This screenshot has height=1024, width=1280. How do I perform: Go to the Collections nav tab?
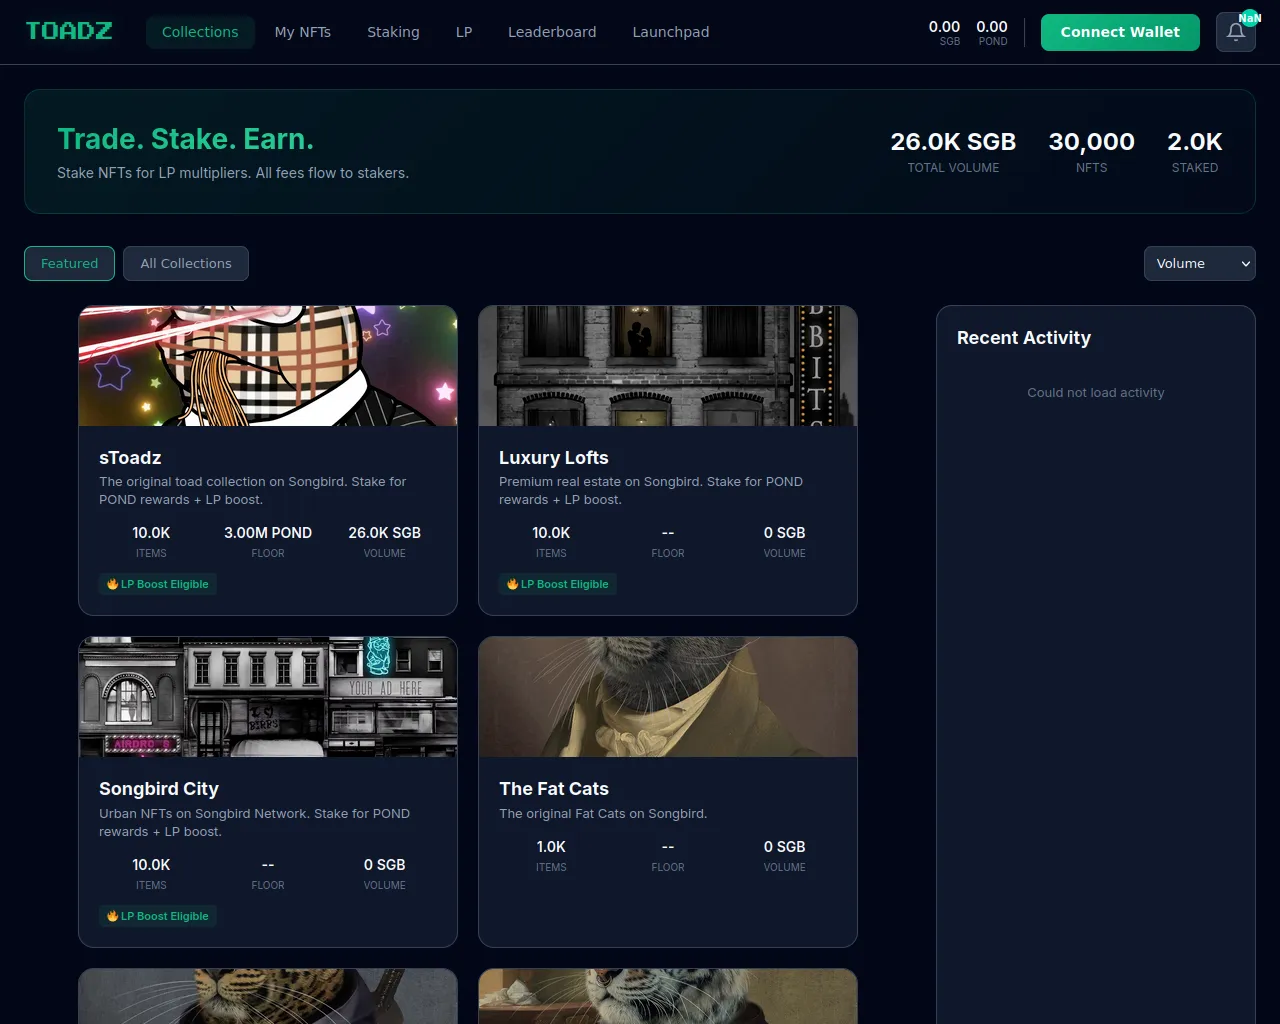coord(200,32)
